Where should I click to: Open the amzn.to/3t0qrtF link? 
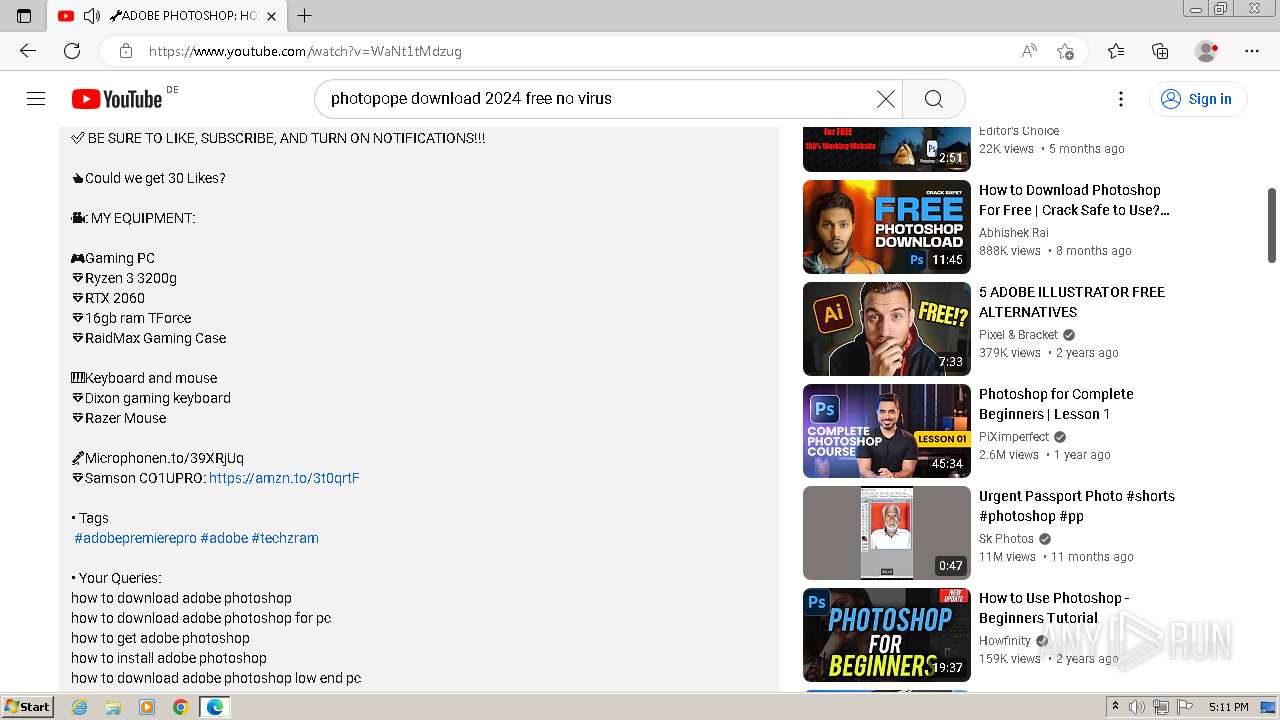click(x=284, y=478)
